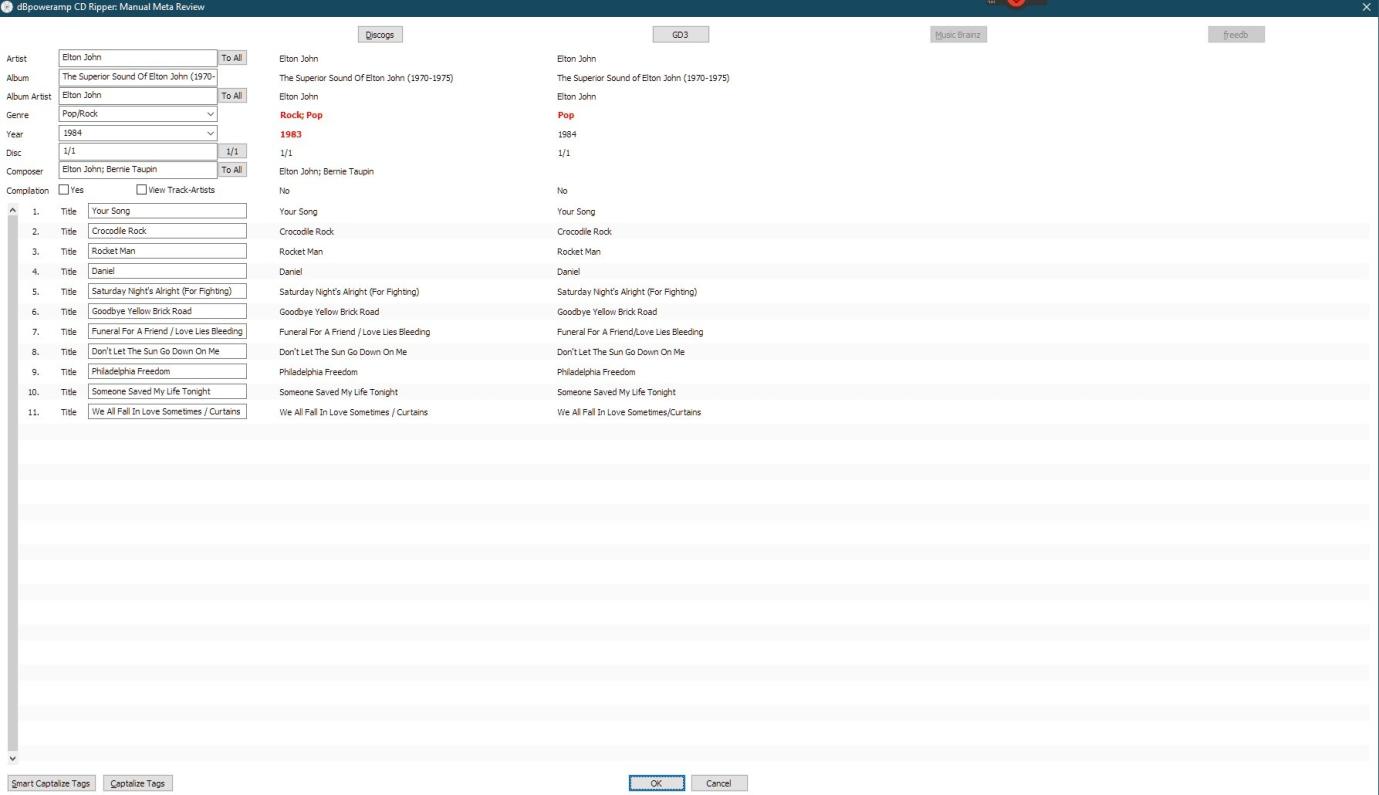Apply Artist to all with To All

coord(232,58)
